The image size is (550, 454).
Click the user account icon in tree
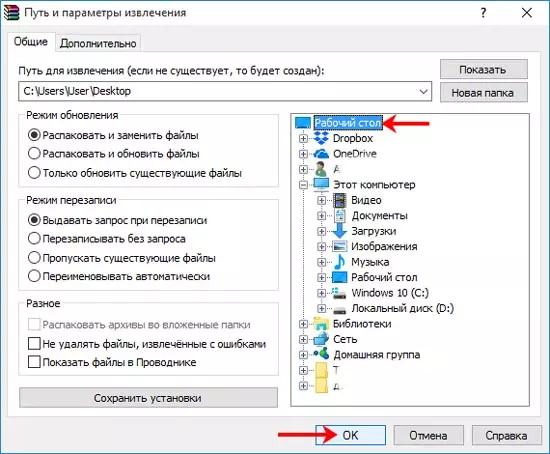[321, 169]
